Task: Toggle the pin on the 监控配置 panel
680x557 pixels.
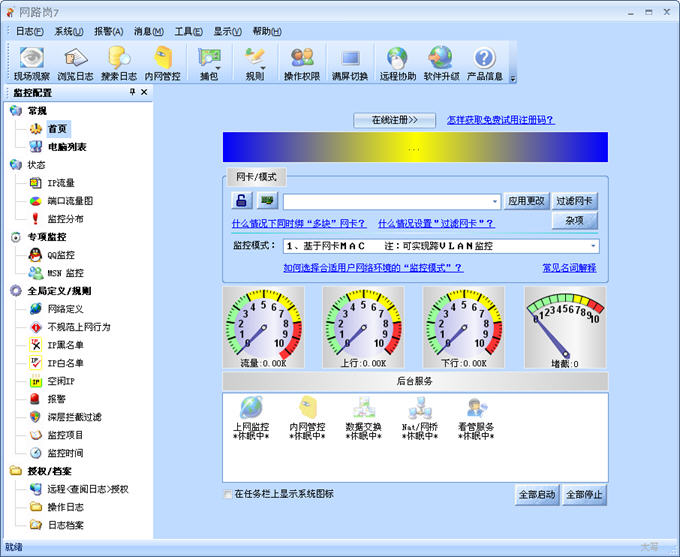Action: point(132,92)
